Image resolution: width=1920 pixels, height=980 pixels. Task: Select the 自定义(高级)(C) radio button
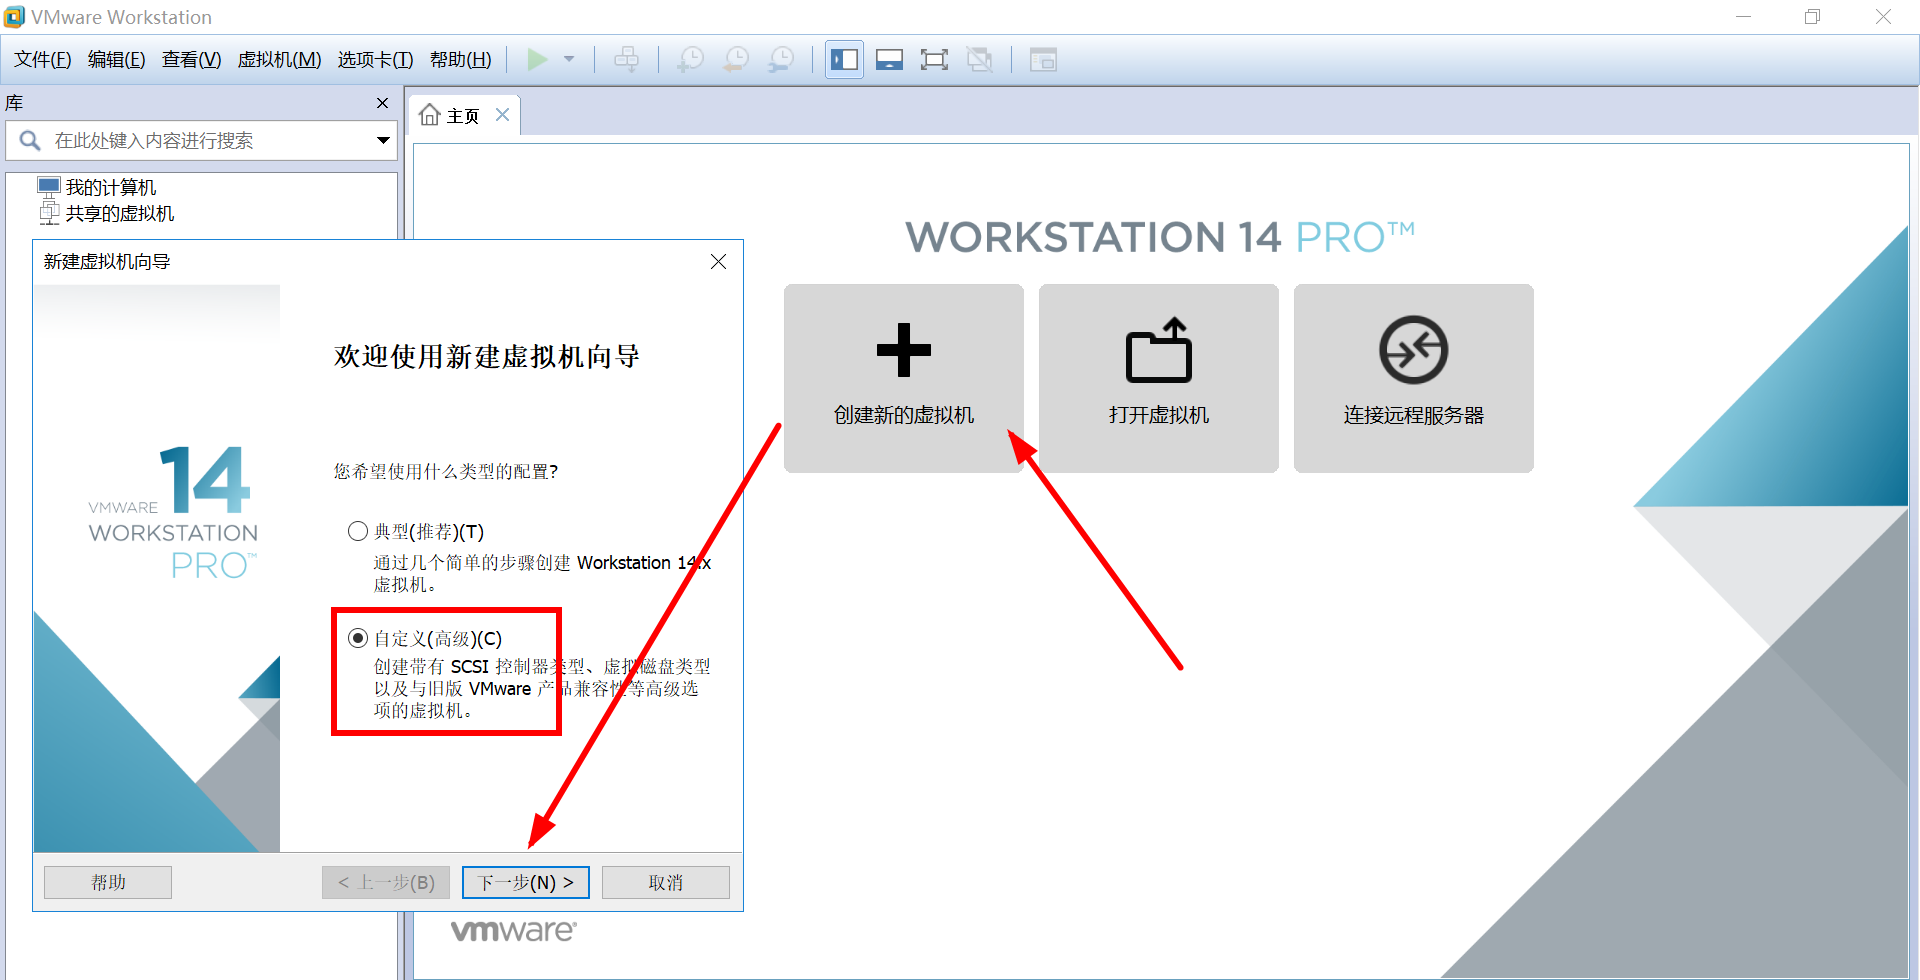[x=357, y=638]
